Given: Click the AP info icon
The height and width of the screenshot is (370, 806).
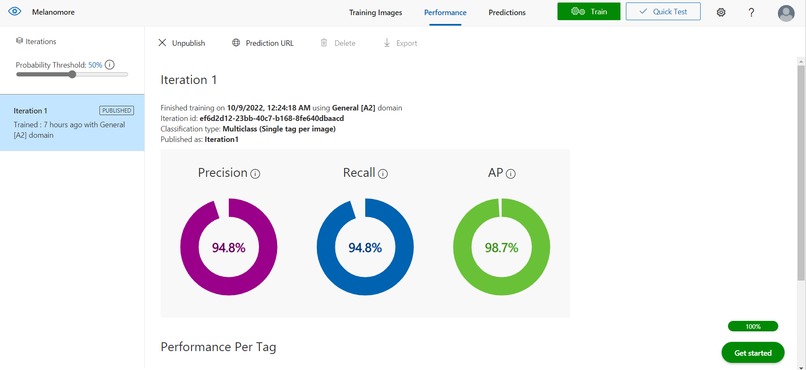Looking at the screenshot, I should [510, 174].
